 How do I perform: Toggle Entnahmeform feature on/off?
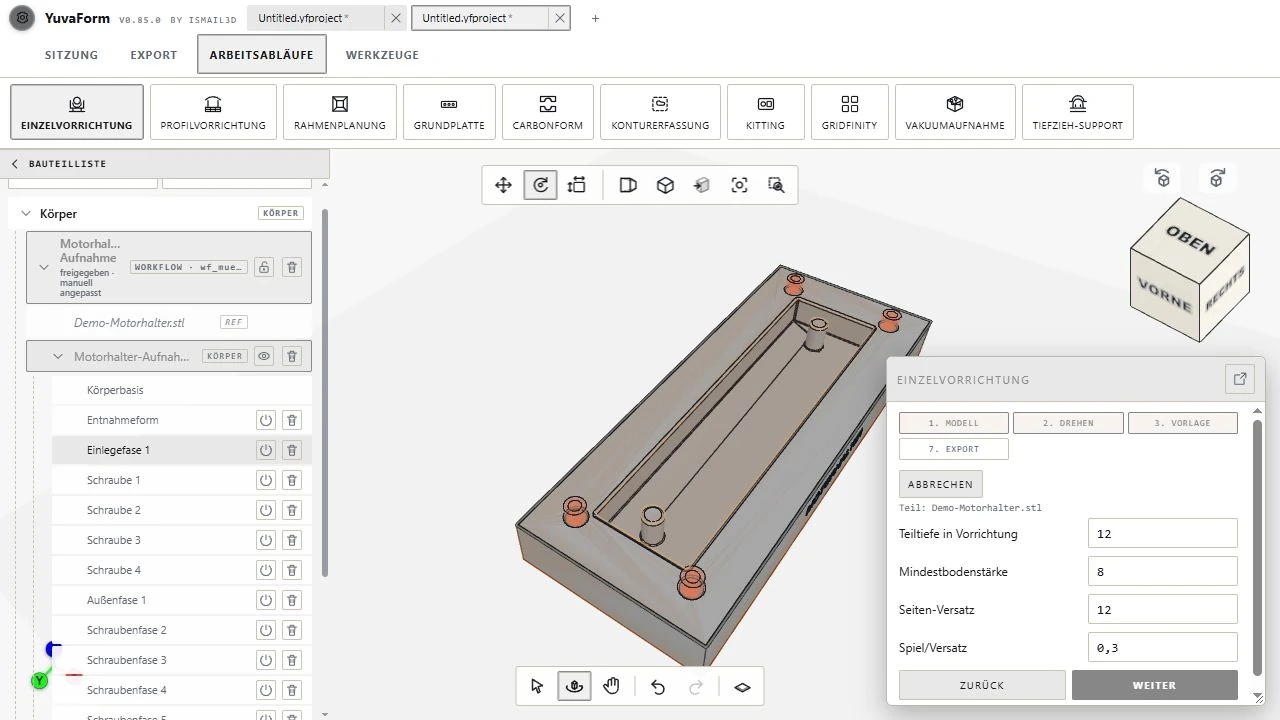click(265, 420)
